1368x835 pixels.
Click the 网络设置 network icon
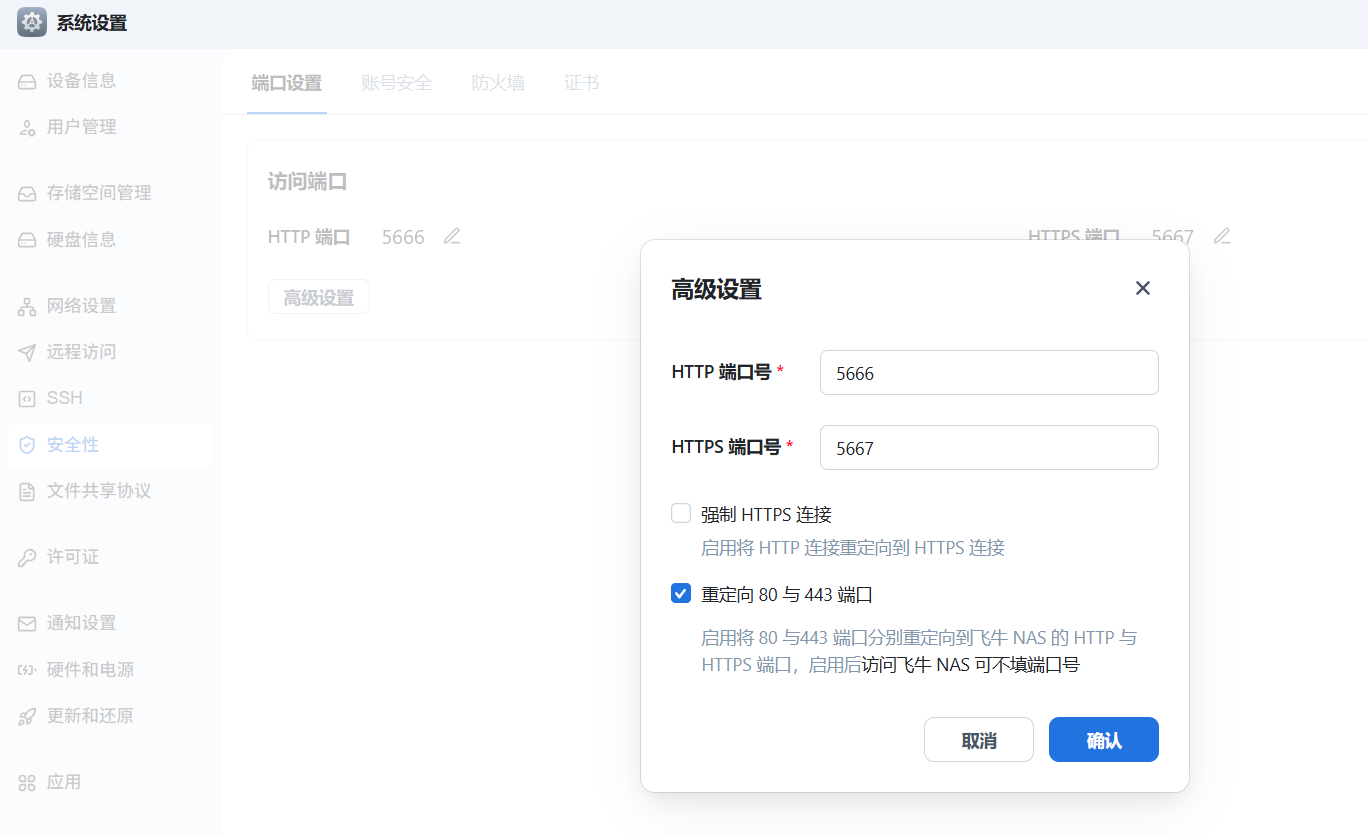(28, 306)
